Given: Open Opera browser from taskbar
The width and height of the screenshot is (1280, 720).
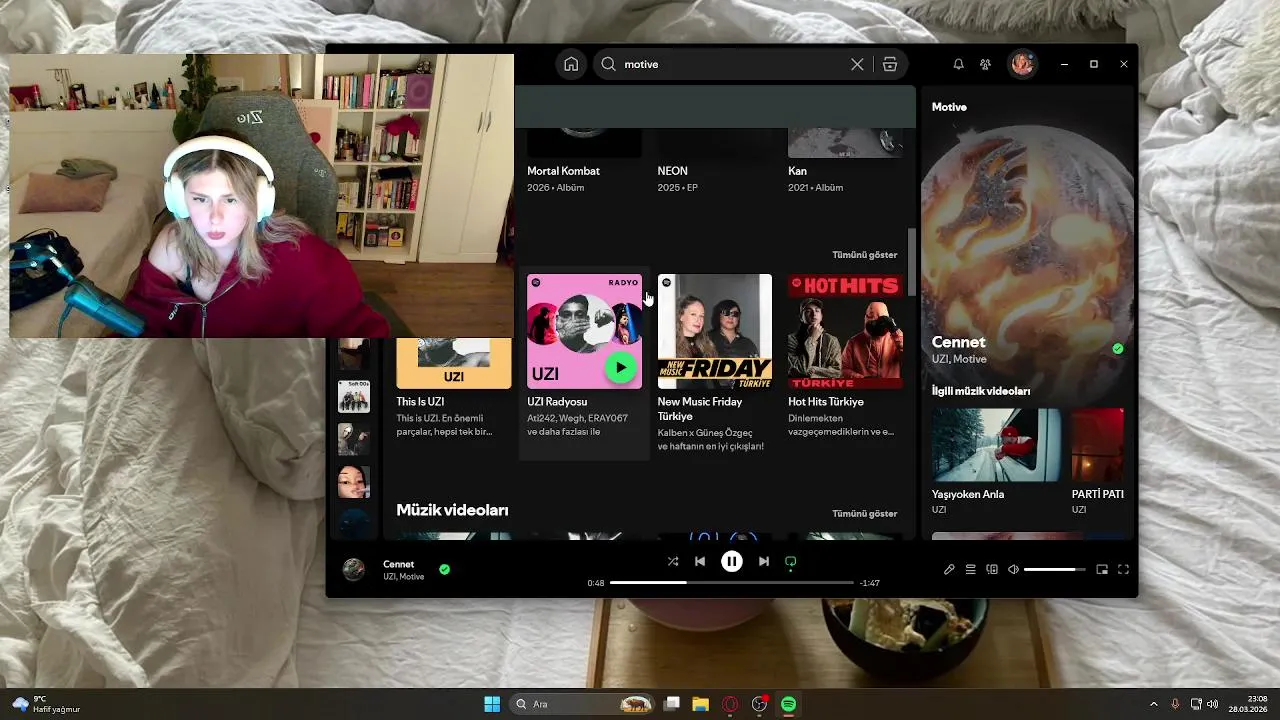Looking at the screenshot, I should click(730, 704).
